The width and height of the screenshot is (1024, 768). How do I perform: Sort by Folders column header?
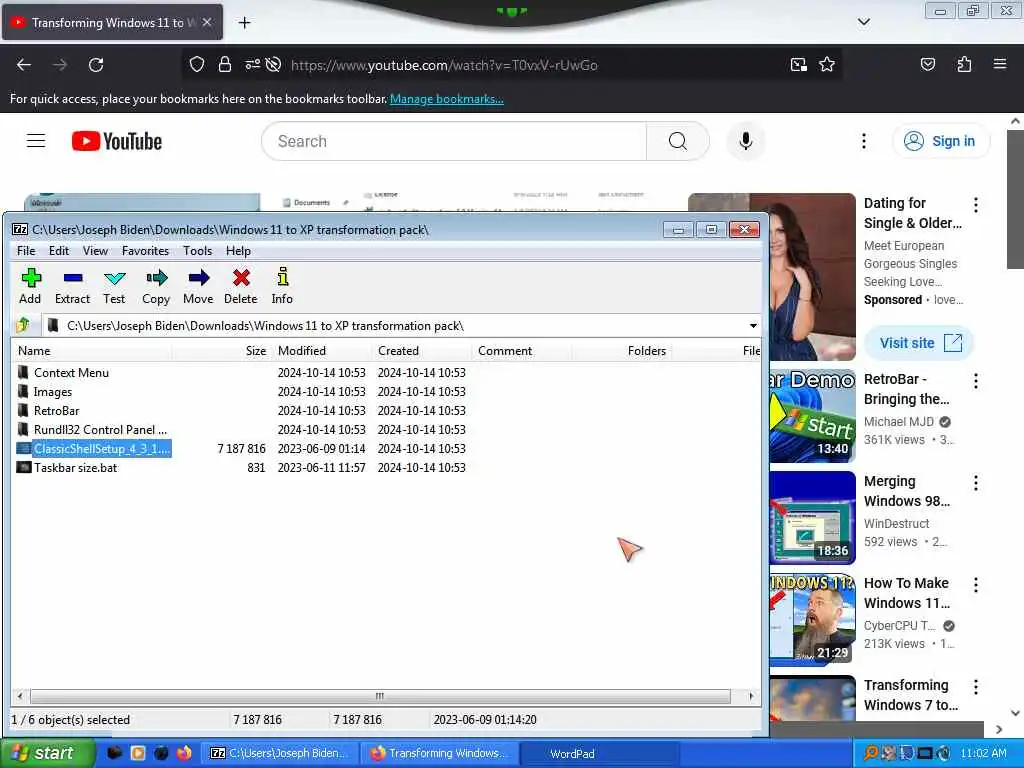coord(647,351)
